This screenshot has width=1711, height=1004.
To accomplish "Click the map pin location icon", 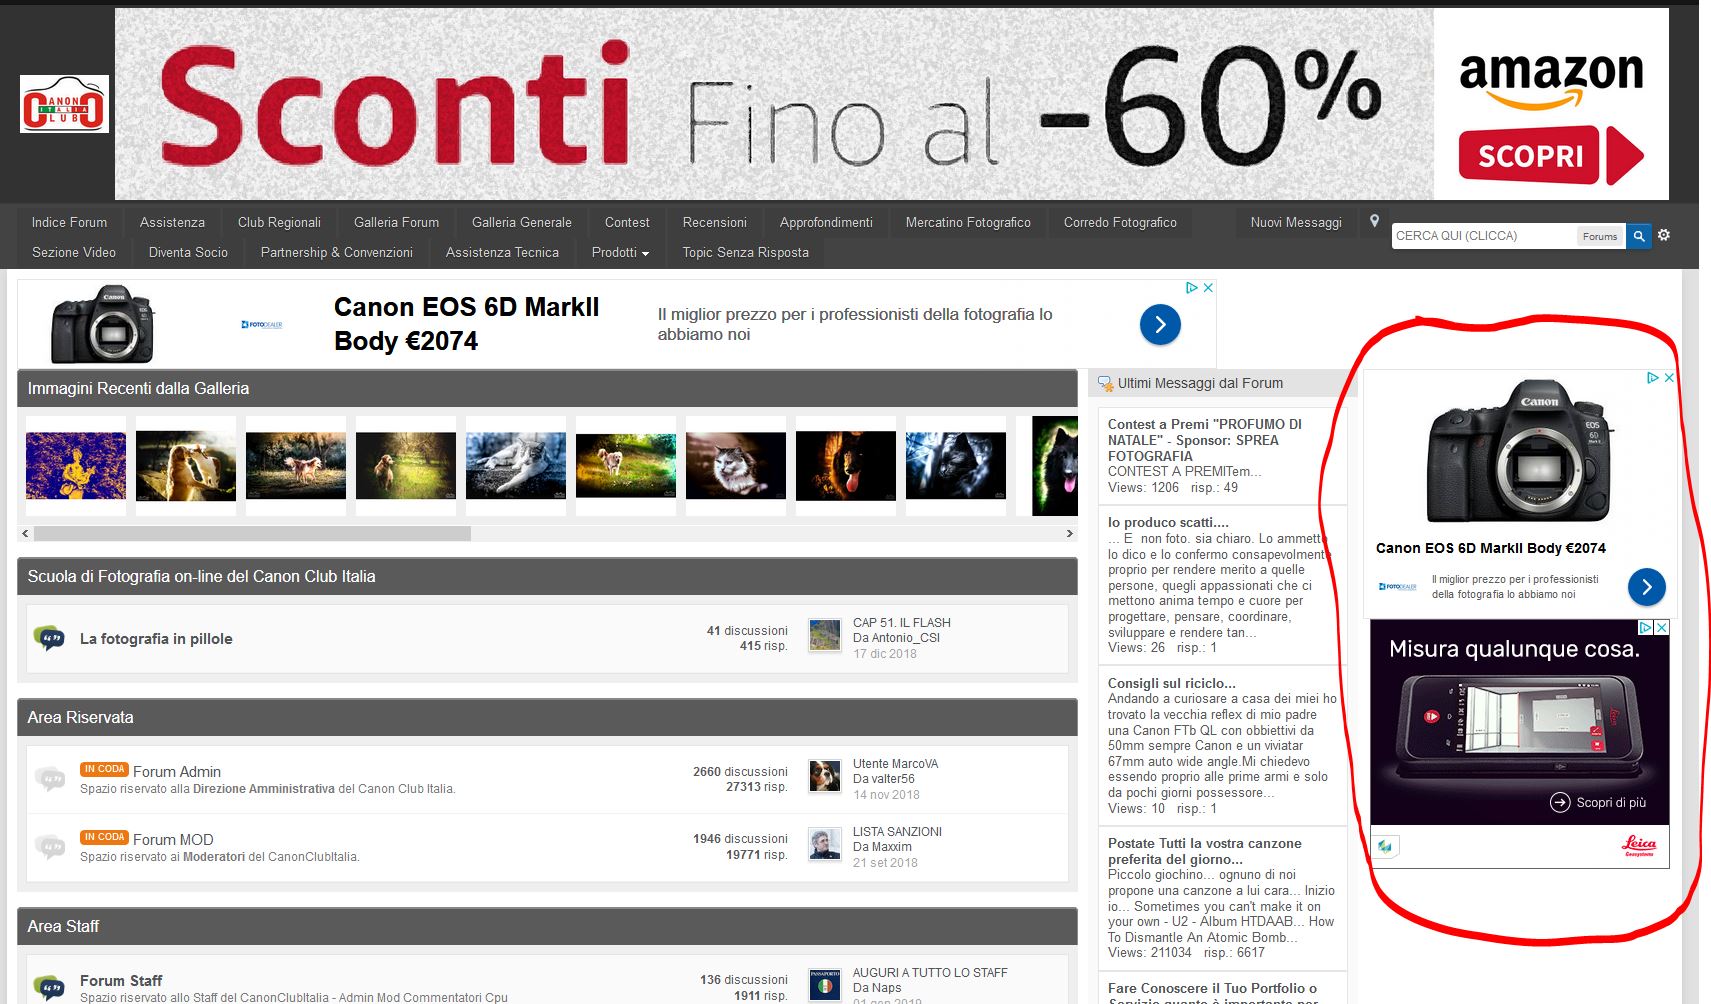I will tap(1374, 221).
